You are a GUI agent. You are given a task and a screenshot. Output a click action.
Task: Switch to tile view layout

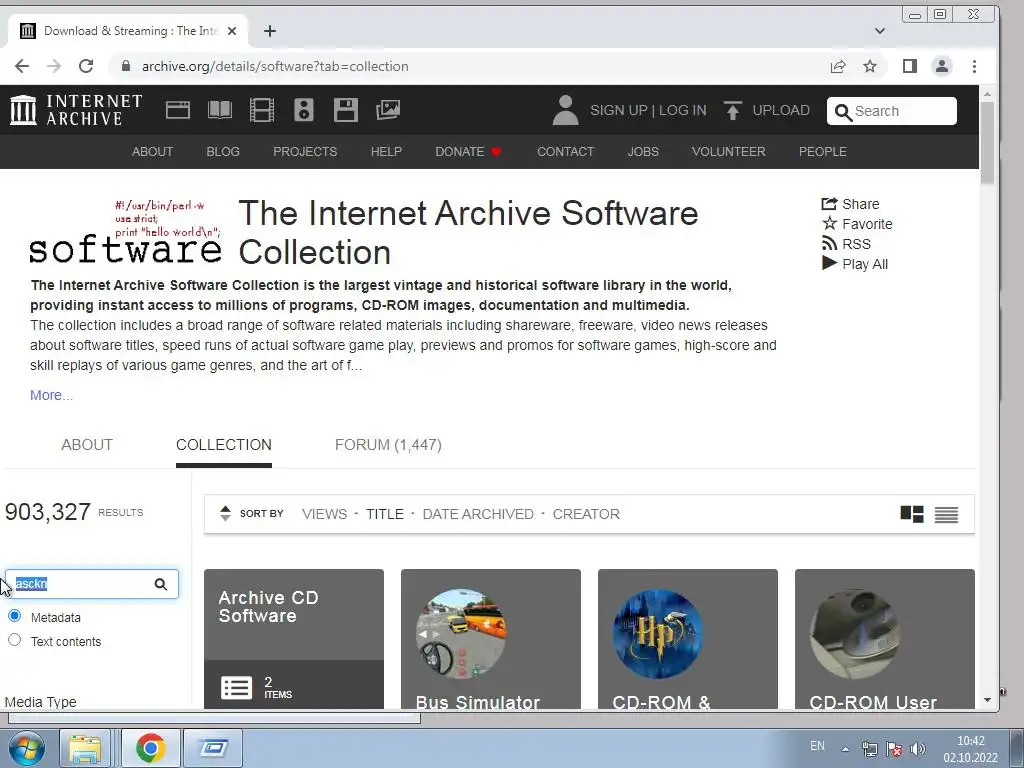[912, 514]
